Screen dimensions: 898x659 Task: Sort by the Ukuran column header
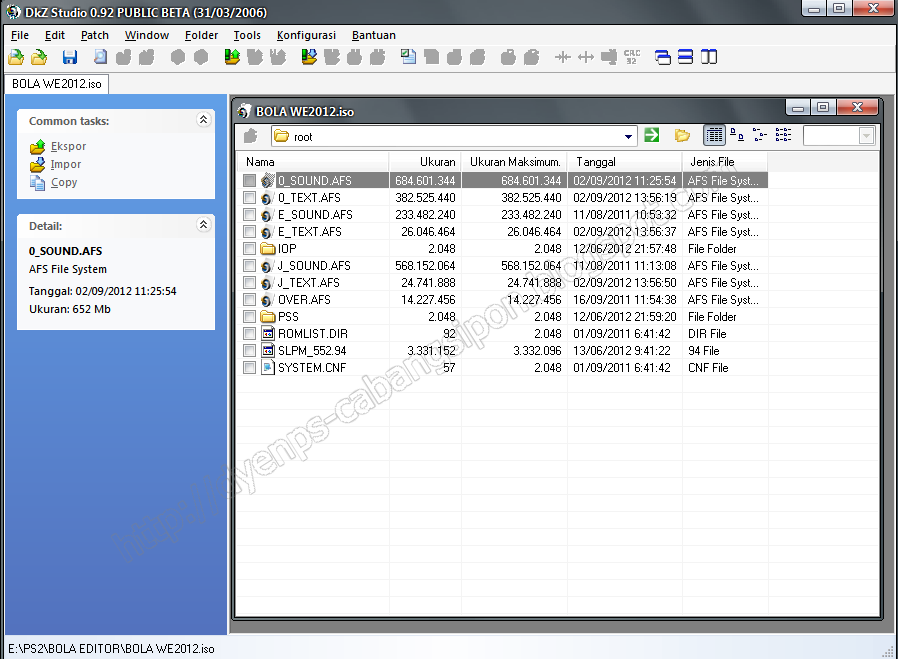point(425,162)
